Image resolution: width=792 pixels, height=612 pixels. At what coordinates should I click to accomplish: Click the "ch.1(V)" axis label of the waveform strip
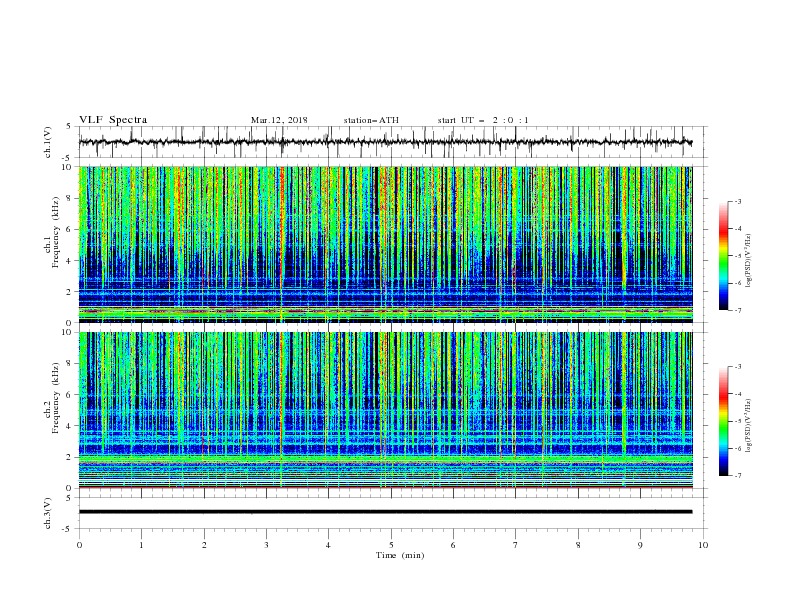(x=48, y=142)
